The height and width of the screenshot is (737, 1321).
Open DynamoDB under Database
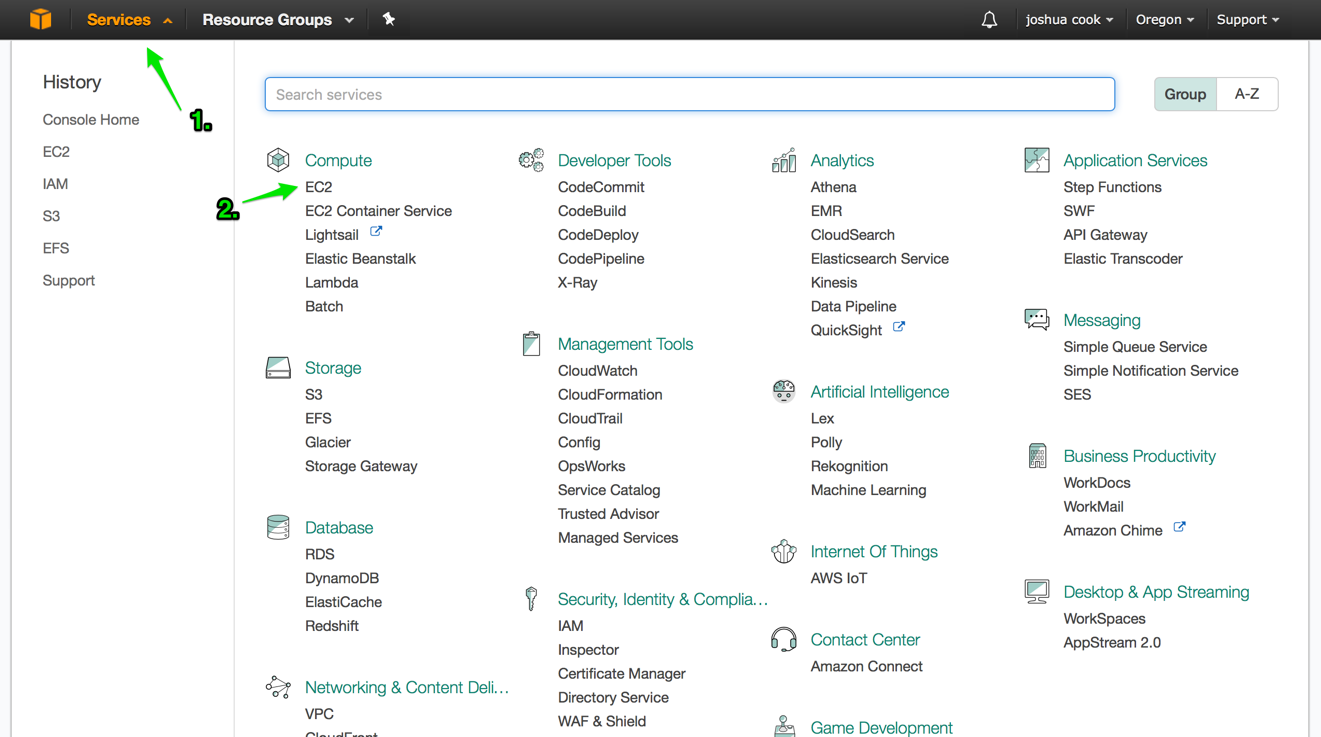click(342, 578)
